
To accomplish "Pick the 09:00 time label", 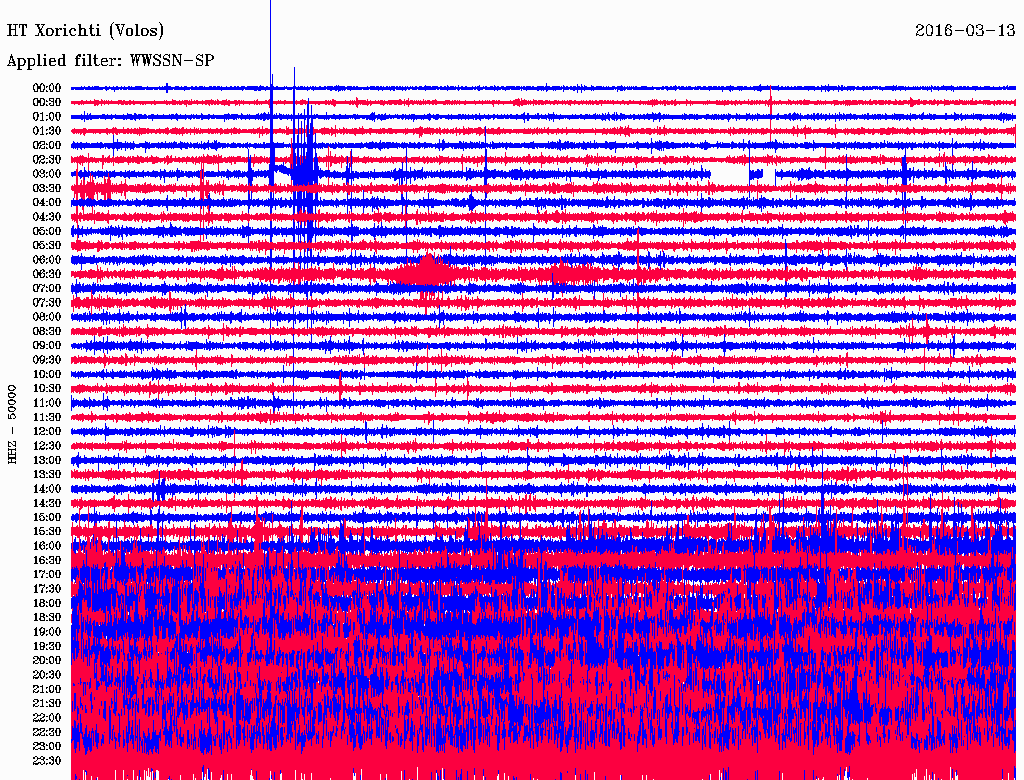I will coord(47,345).
